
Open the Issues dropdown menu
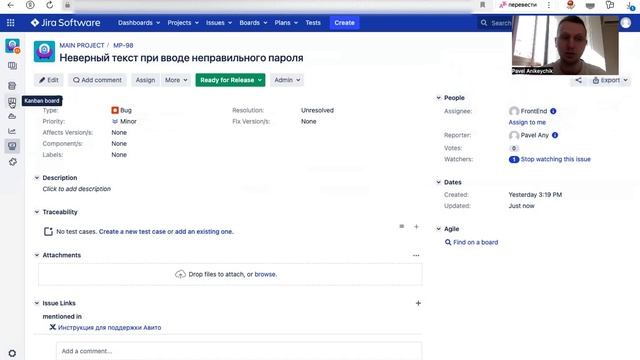pyautogui.click(x=219, y=23)
